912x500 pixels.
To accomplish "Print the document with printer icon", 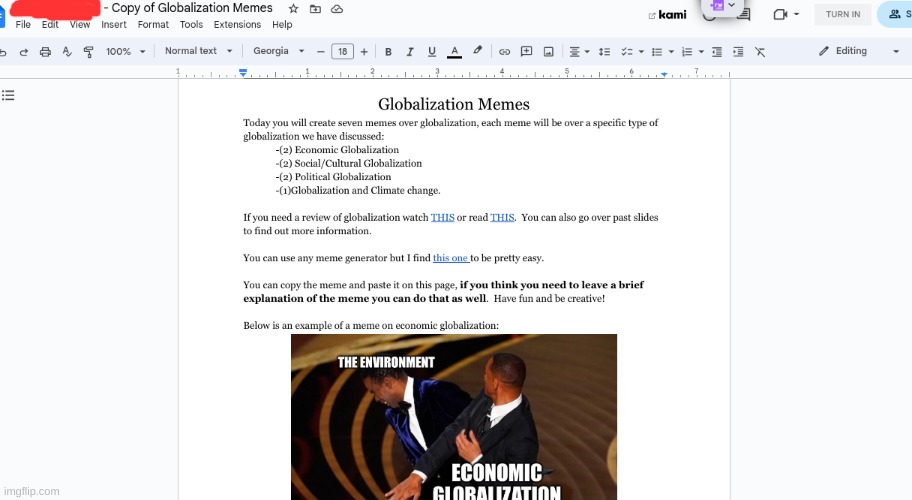I will click(45, 52).
